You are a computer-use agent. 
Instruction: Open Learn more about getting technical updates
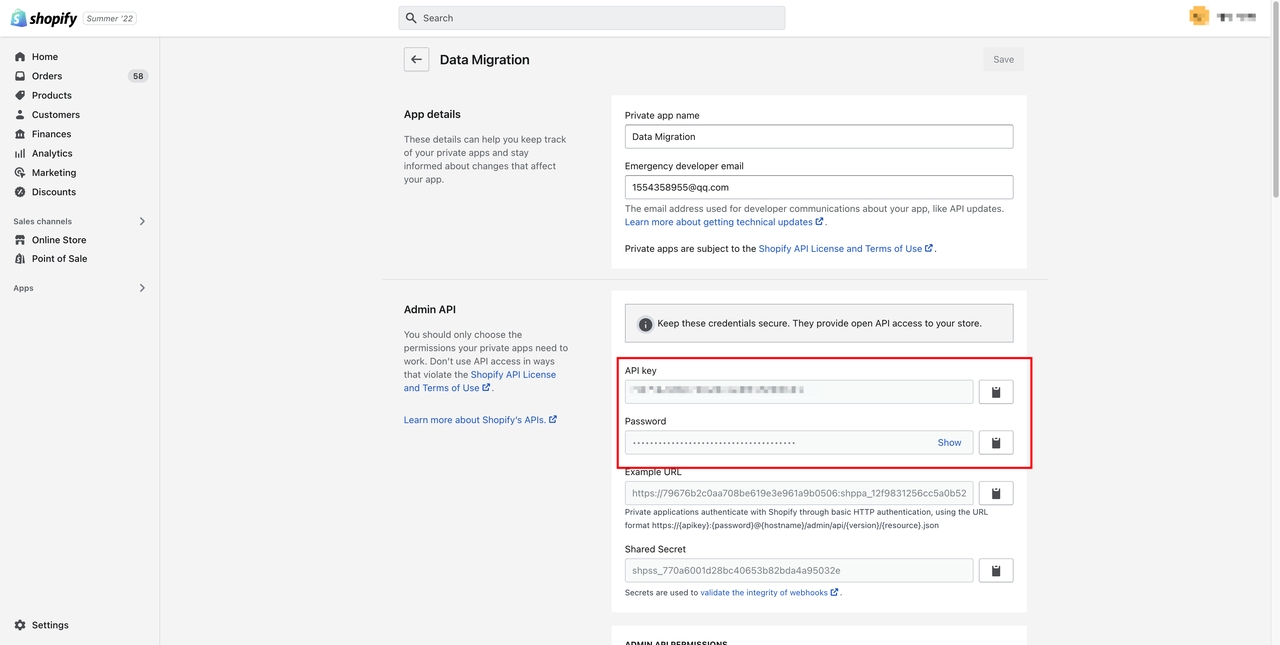coord(724,222)
